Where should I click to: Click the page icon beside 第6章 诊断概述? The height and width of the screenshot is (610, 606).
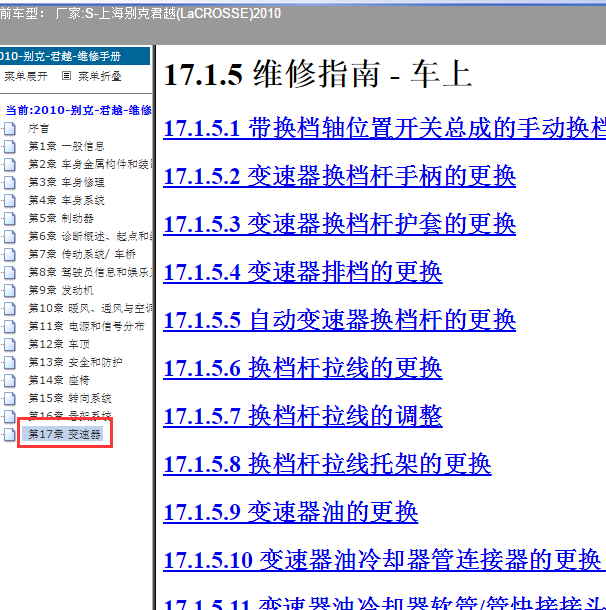10,237
